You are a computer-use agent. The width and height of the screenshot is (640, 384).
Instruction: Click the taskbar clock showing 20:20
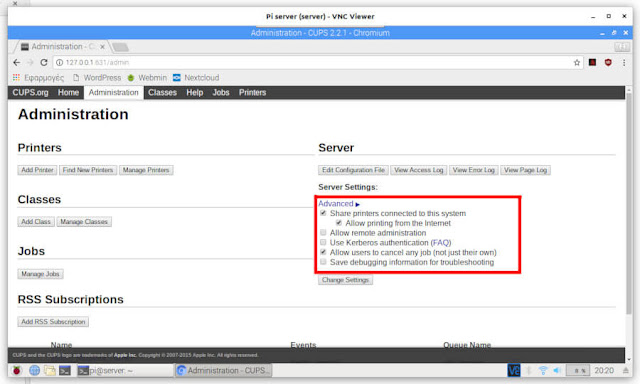click(604, 370)
